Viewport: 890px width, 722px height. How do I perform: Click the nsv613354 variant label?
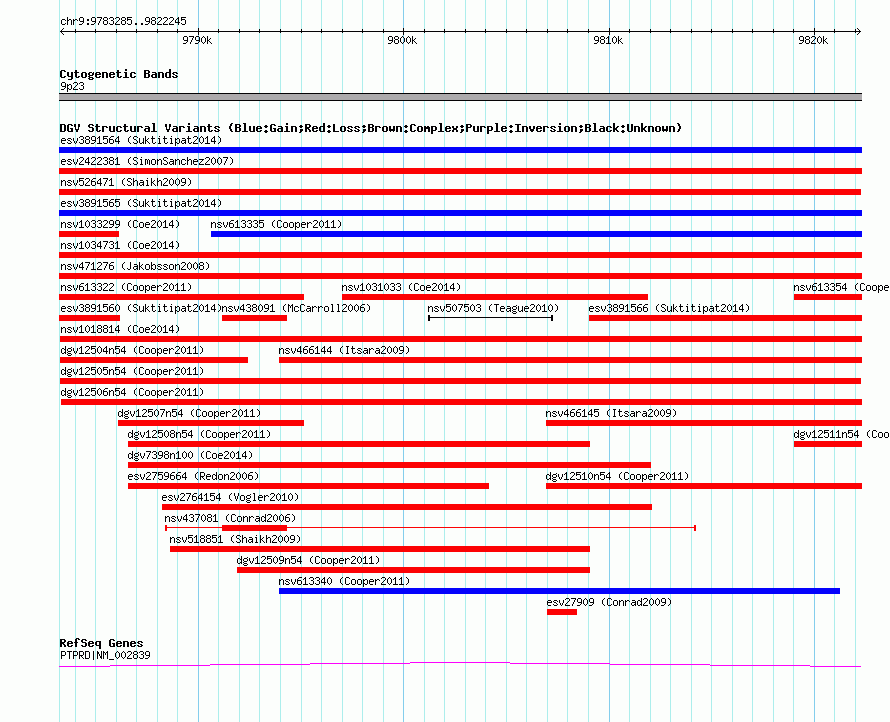pyautogui.click(x=841, y=287)
